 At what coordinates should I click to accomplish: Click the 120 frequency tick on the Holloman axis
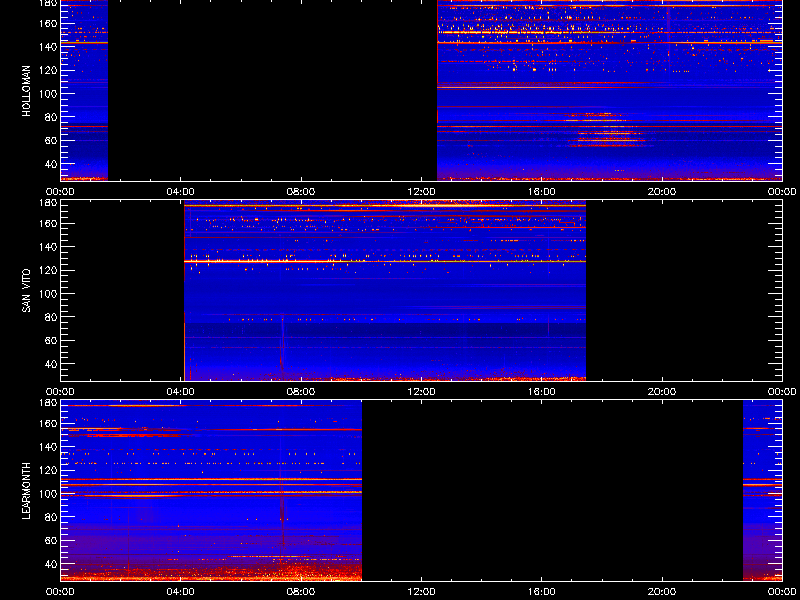coord(49,70)
